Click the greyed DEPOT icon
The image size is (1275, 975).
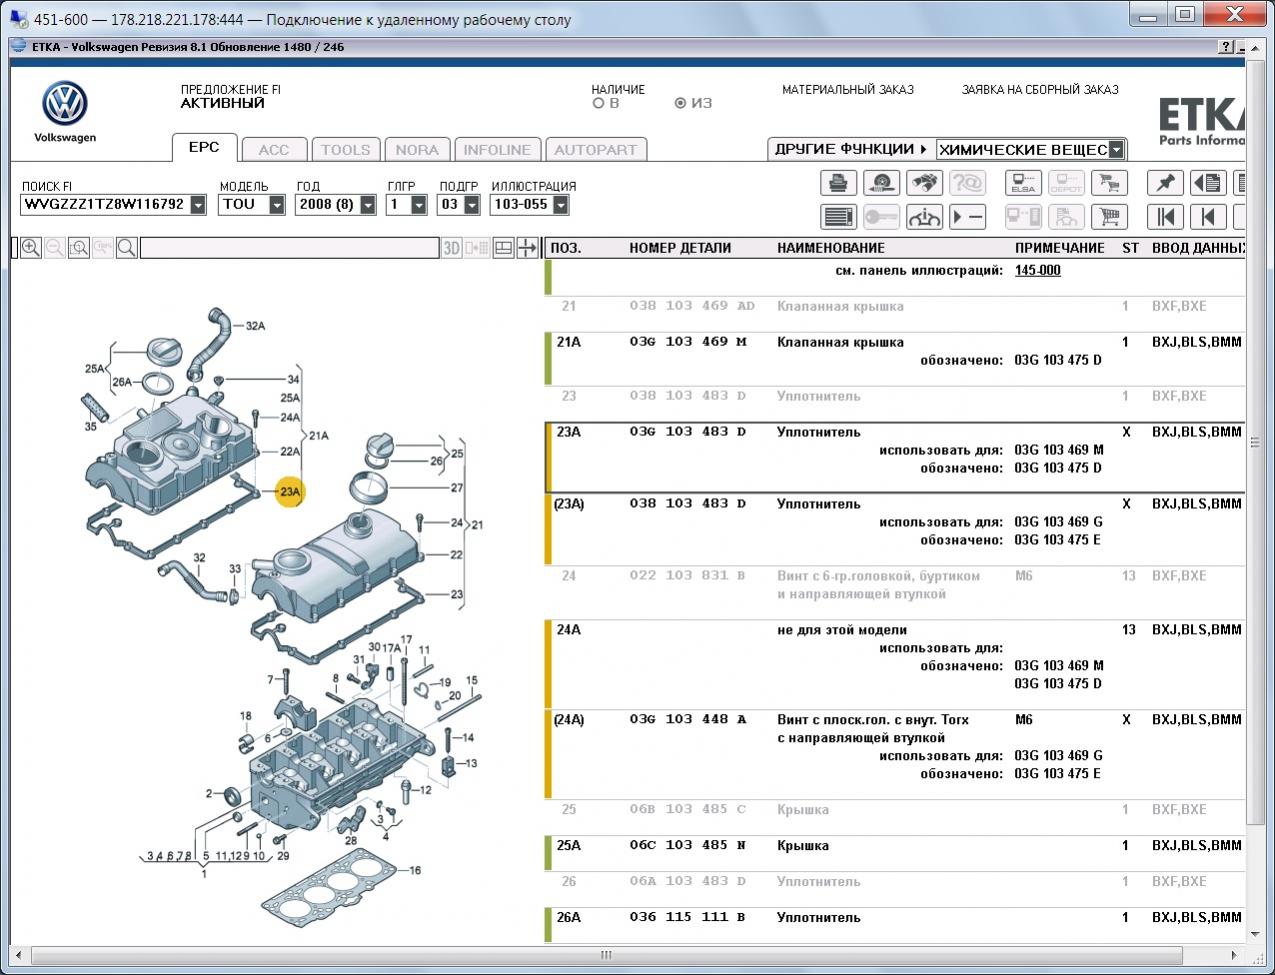1066,183
